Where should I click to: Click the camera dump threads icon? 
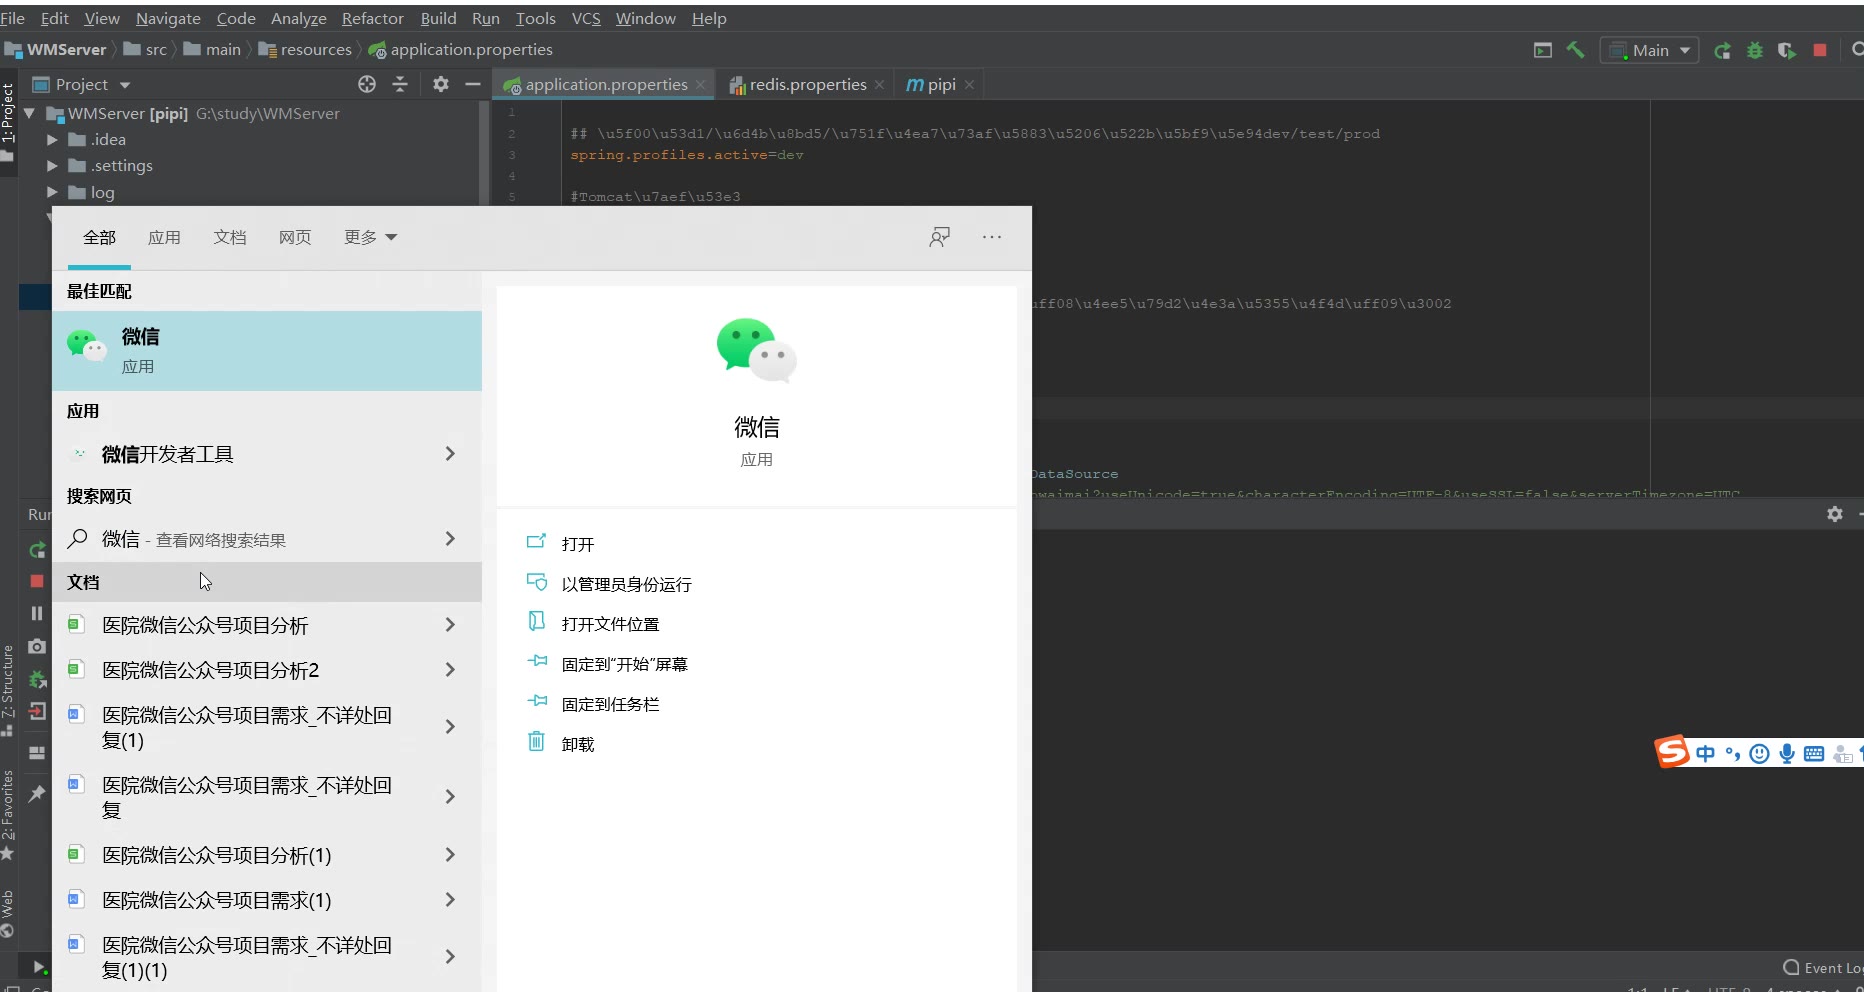coord(37,646)
